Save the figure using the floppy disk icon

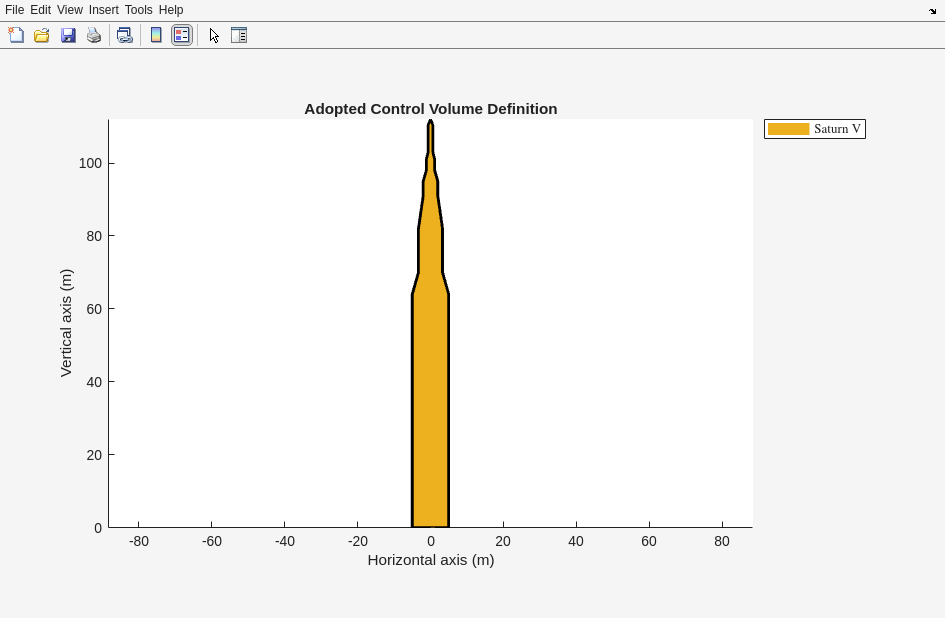[68, 35]
